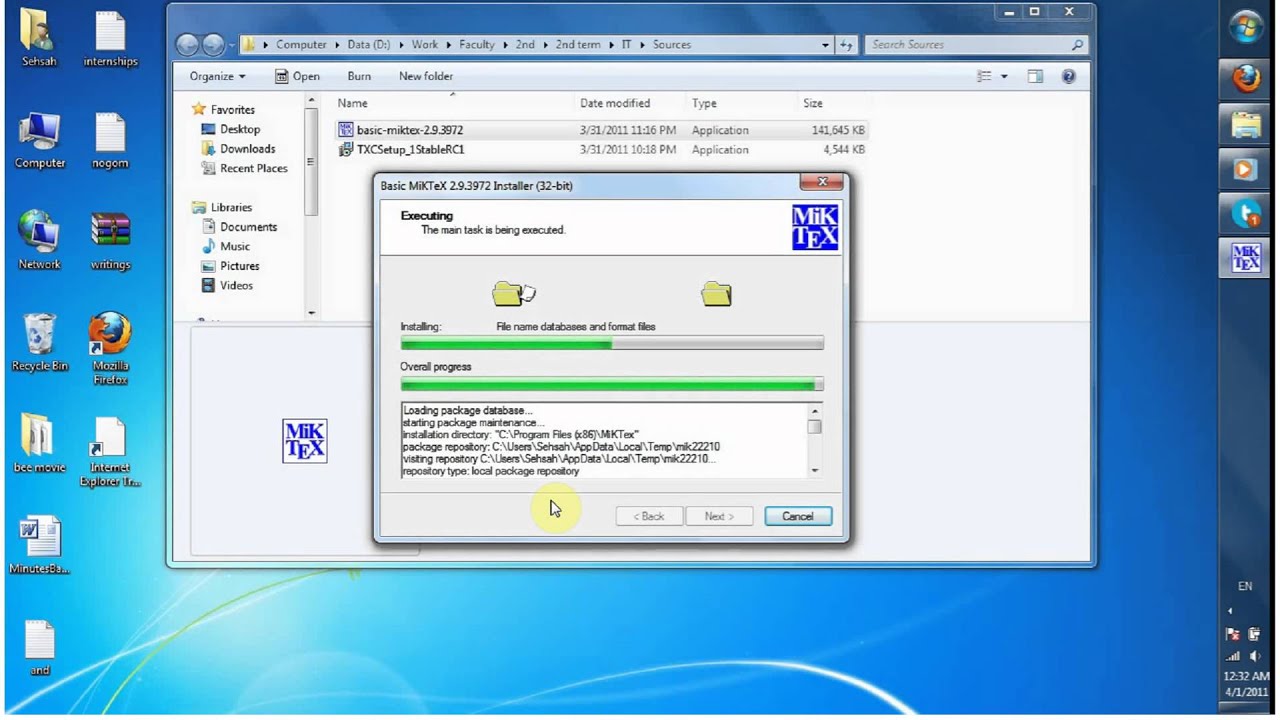Create a New folder in Explorer
1280x720 pixels.
tap(426, 76)
